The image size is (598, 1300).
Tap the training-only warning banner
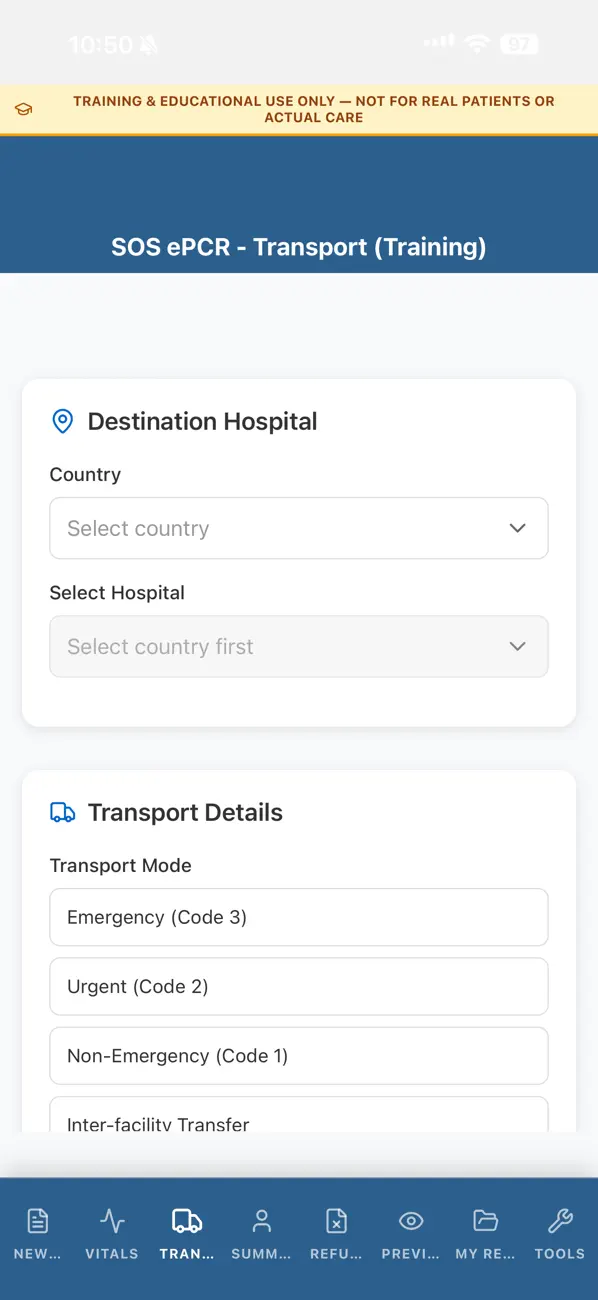click(298, 109)
